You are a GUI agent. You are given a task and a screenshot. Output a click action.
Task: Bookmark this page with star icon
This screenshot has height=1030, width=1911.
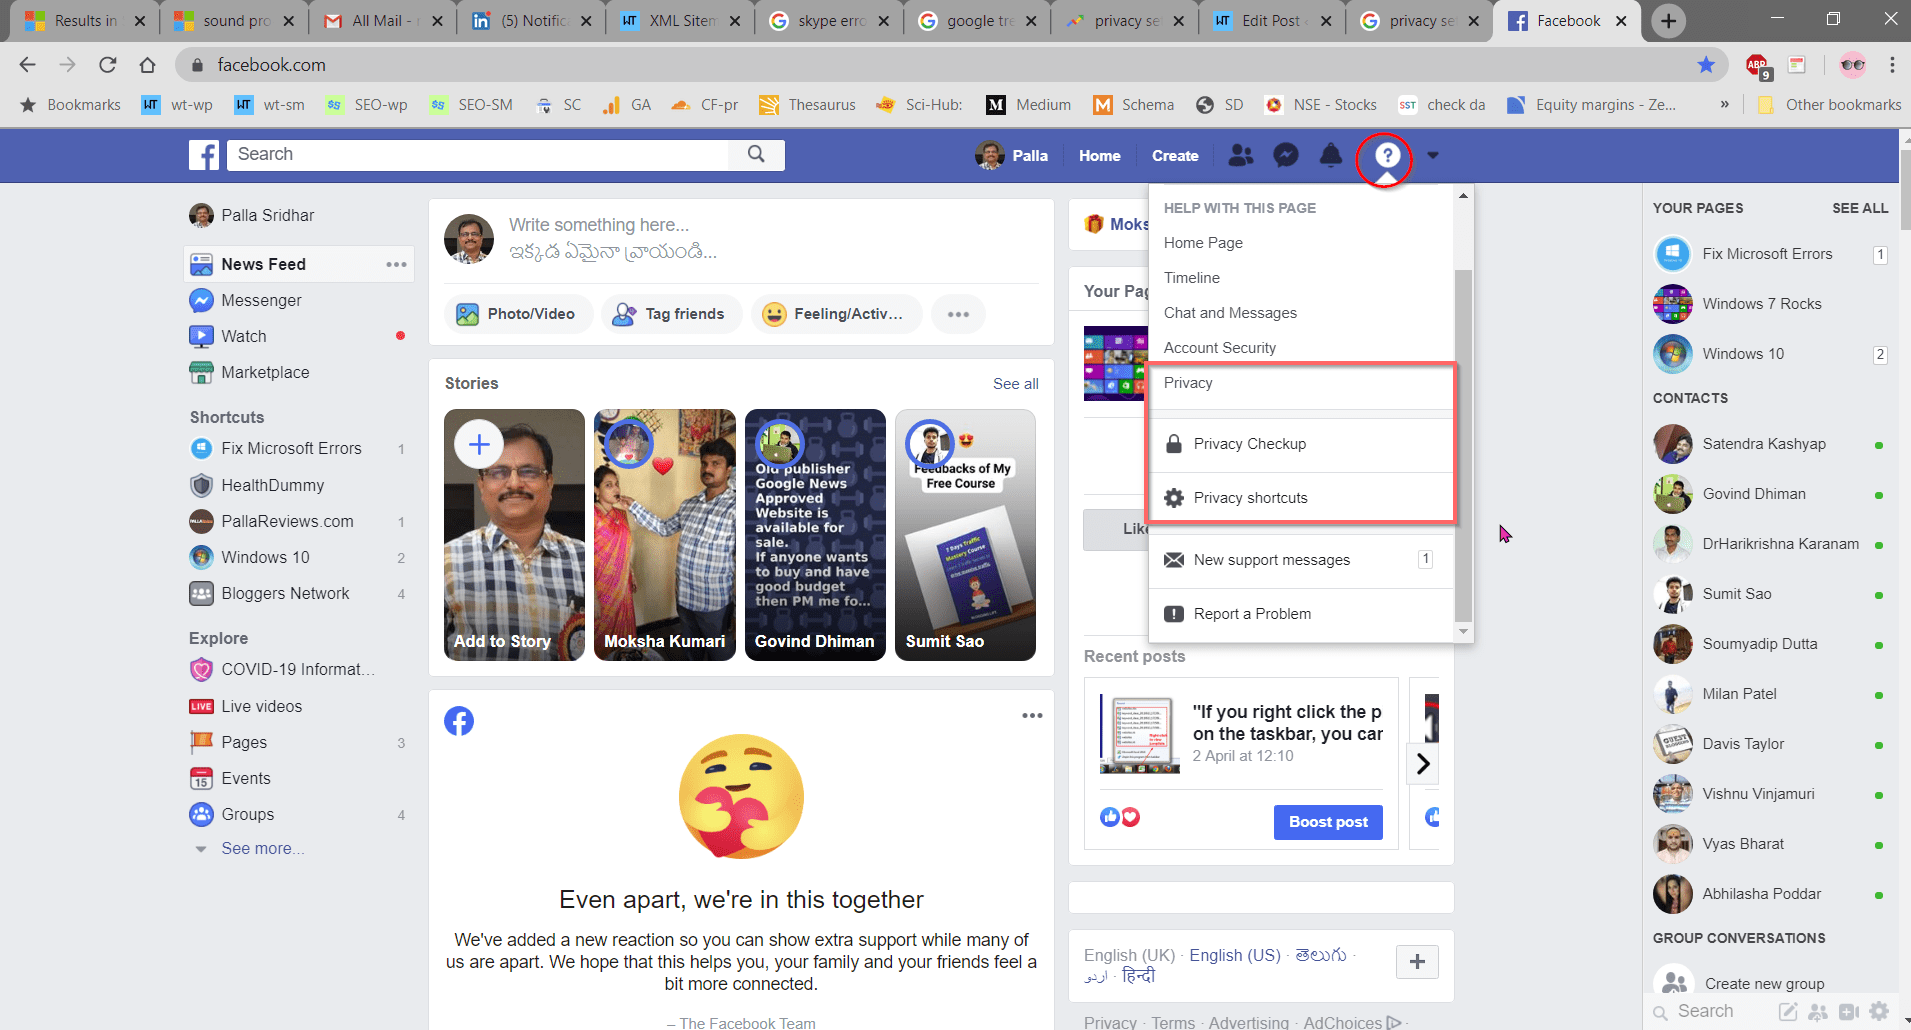(1706, 65)
